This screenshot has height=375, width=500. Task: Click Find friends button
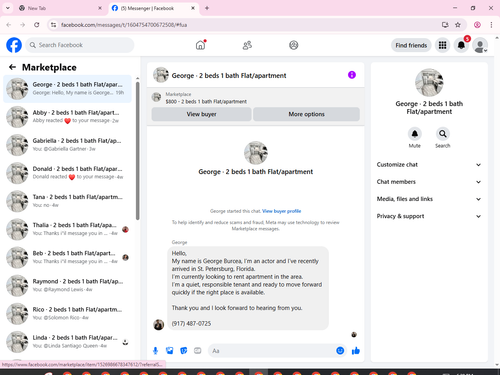click(411, 45)
